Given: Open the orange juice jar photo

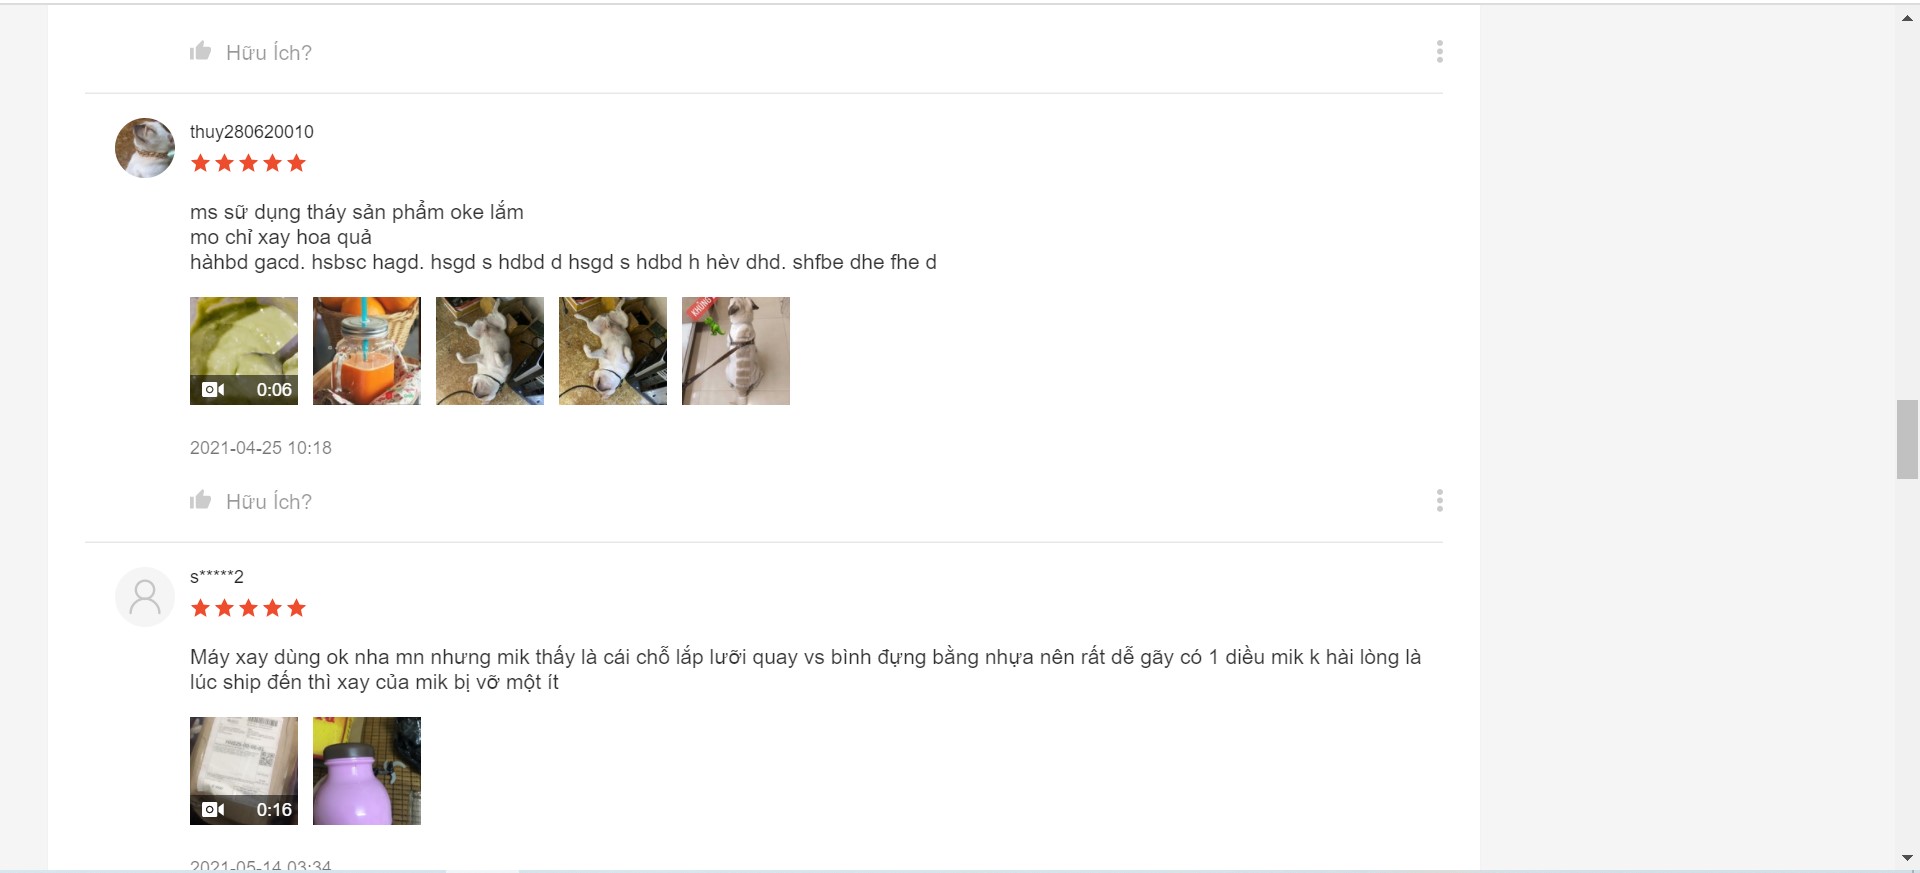Looking at the screenshot, I should [367, 351].
